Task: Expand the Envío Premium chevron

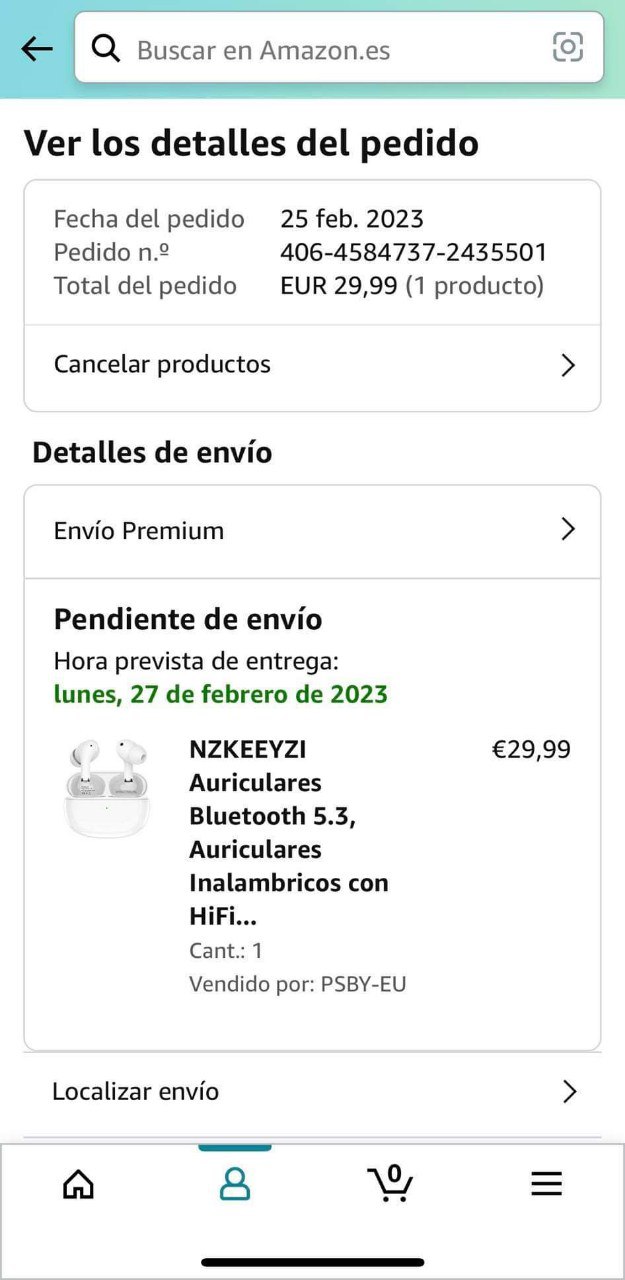Action: tap(568, 530)
